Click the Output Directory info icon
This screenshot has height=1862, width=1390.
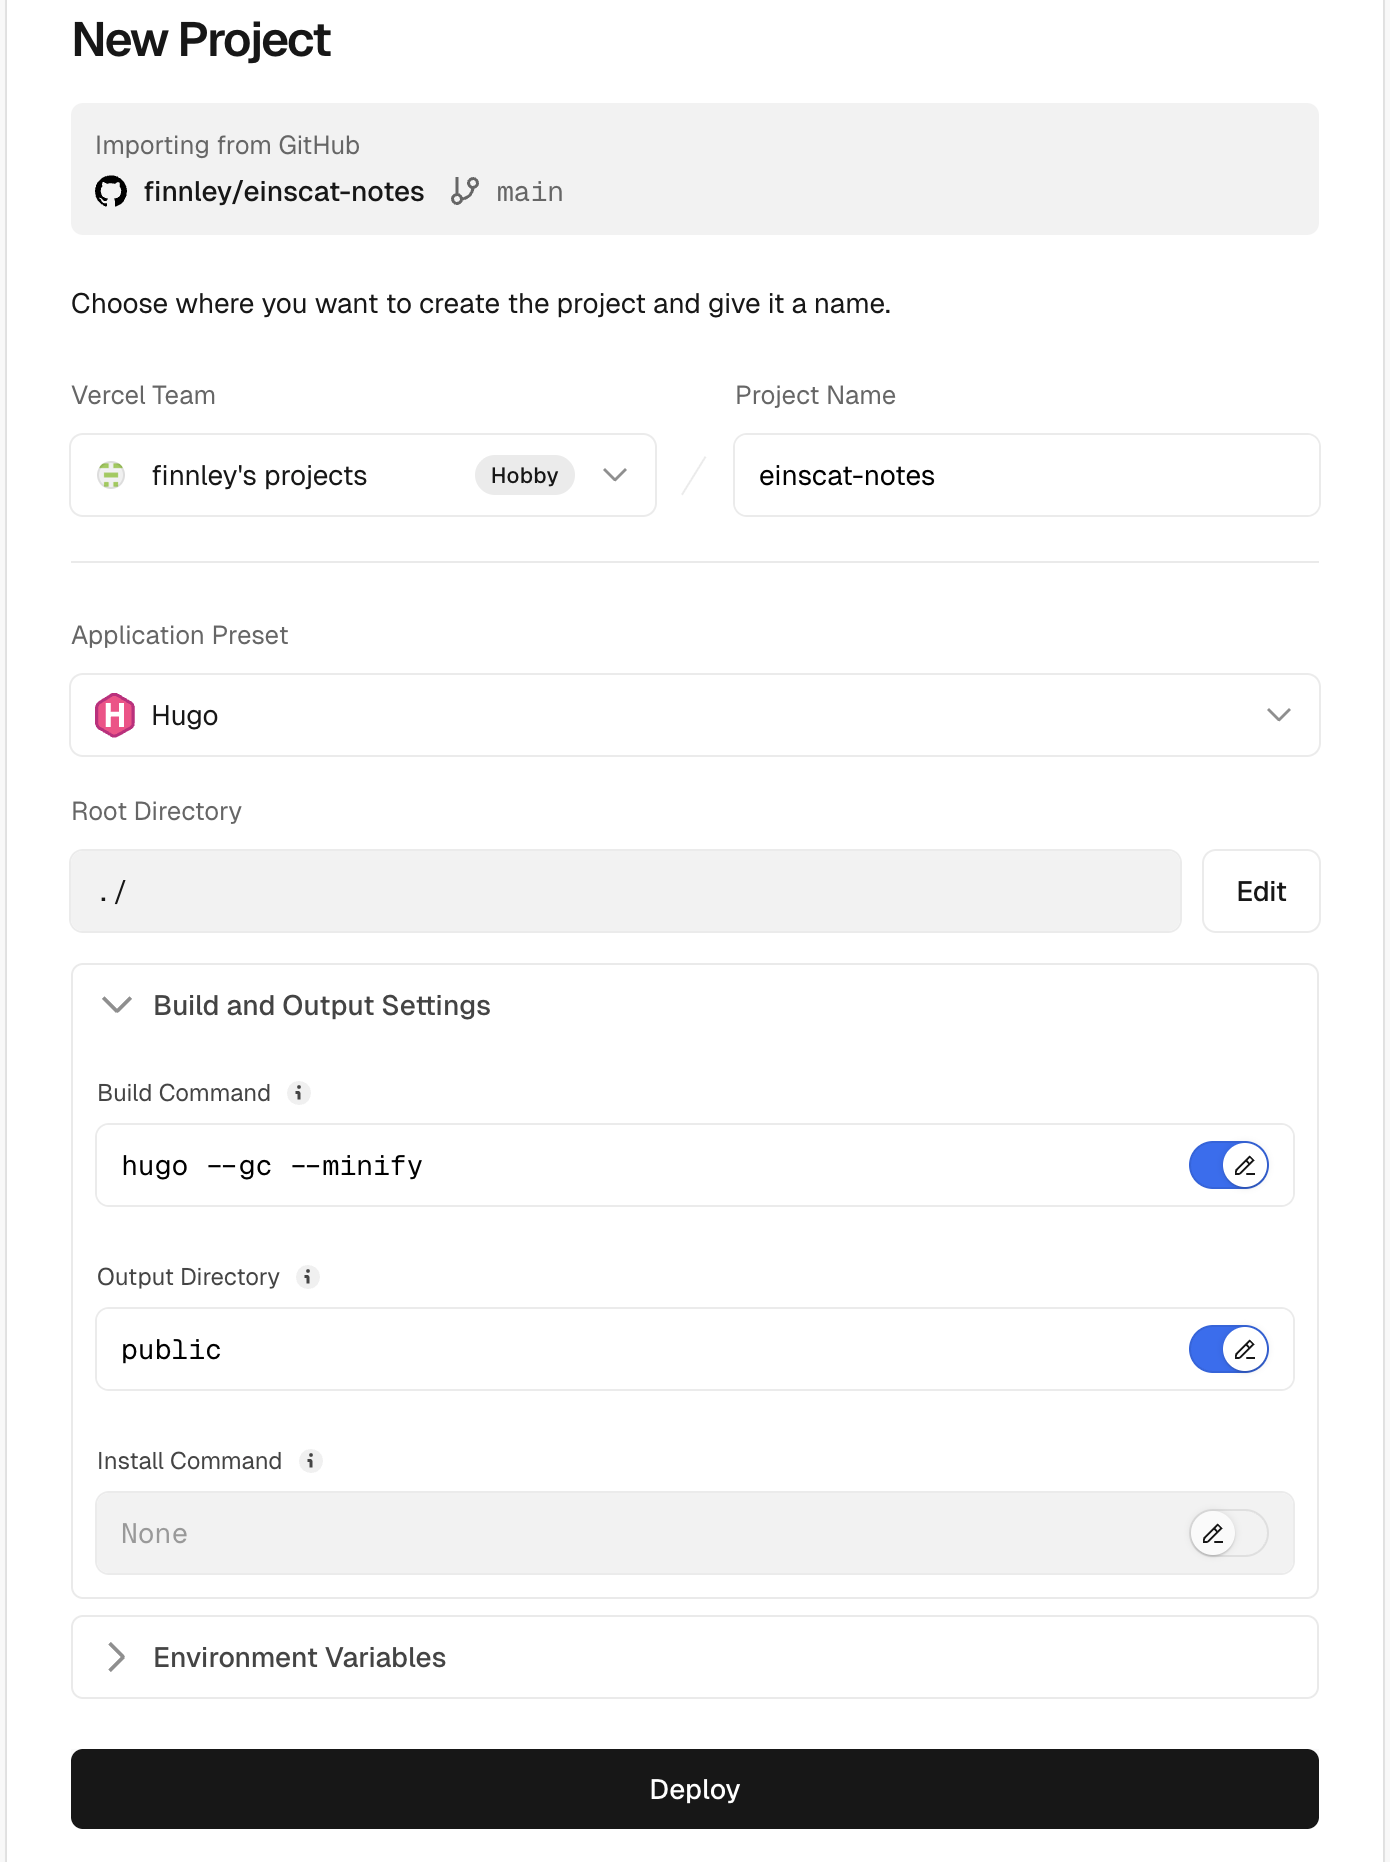pyautogui.click(x=308, y=1277)
